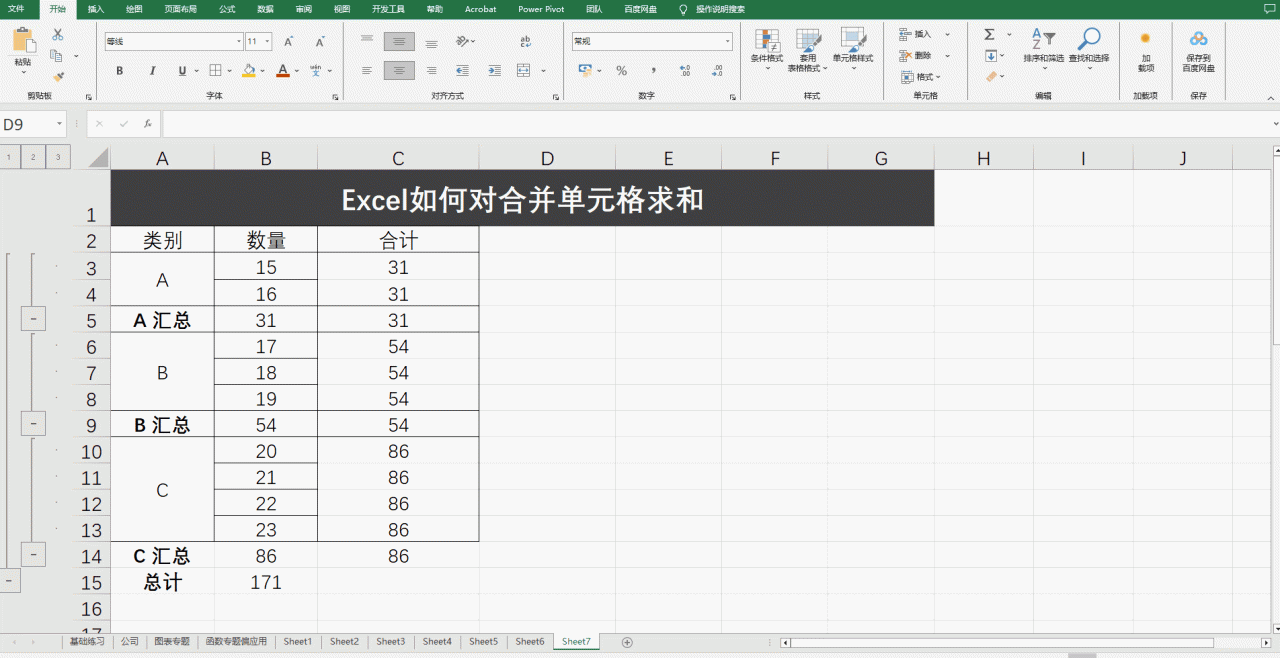
Task: Switch to the 公式 Formulas ribbon tab
Action: pos(227,9)
